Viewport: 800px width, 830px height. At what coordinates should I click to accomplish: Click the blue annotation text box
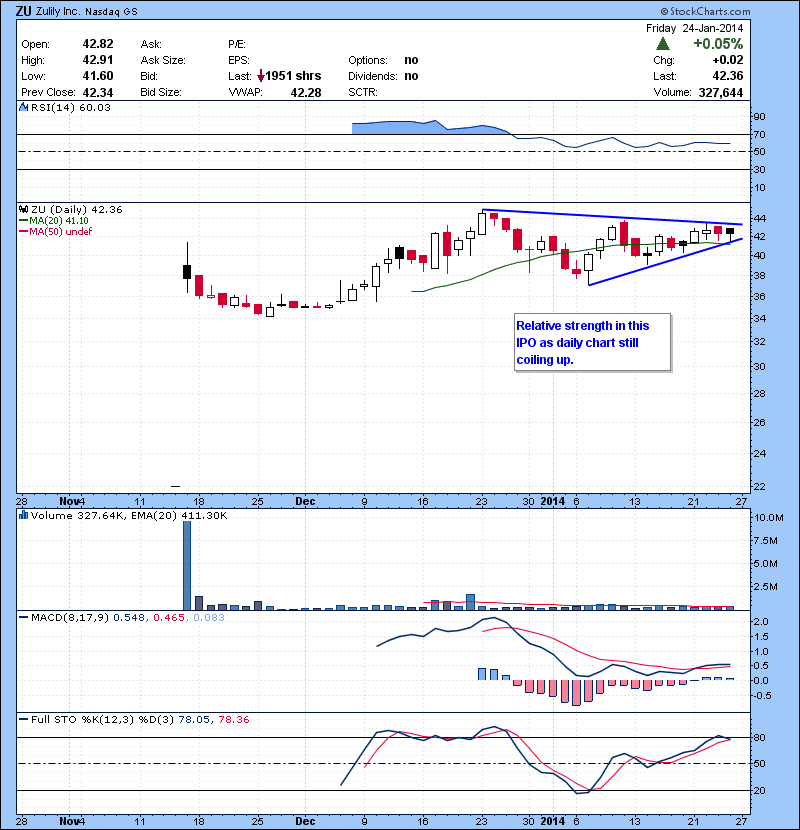[592, 342]
